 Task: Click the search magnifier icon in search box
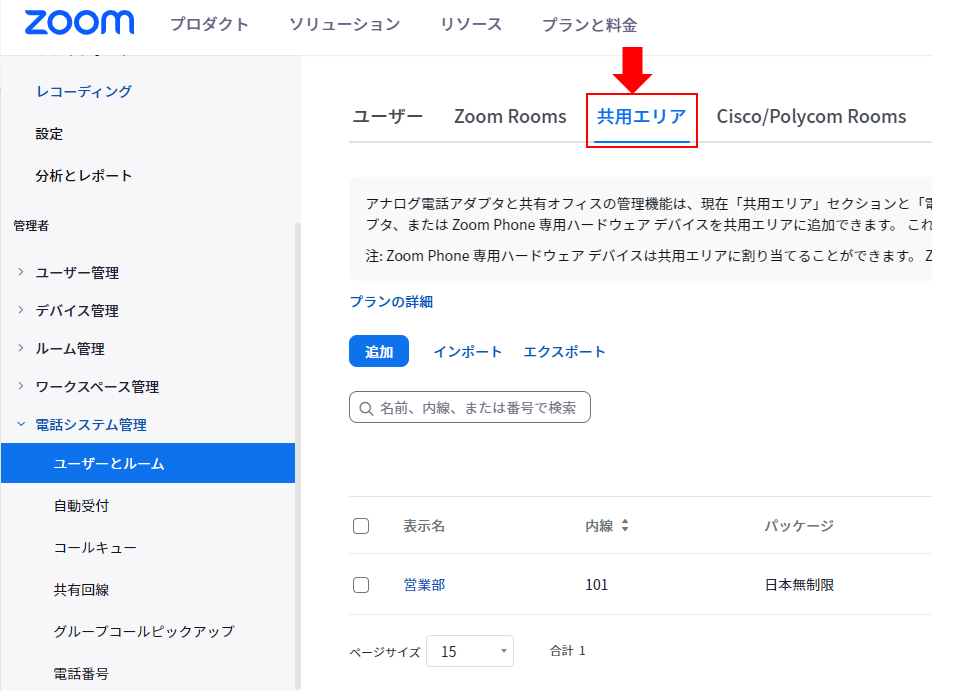[x=366, y=409]
